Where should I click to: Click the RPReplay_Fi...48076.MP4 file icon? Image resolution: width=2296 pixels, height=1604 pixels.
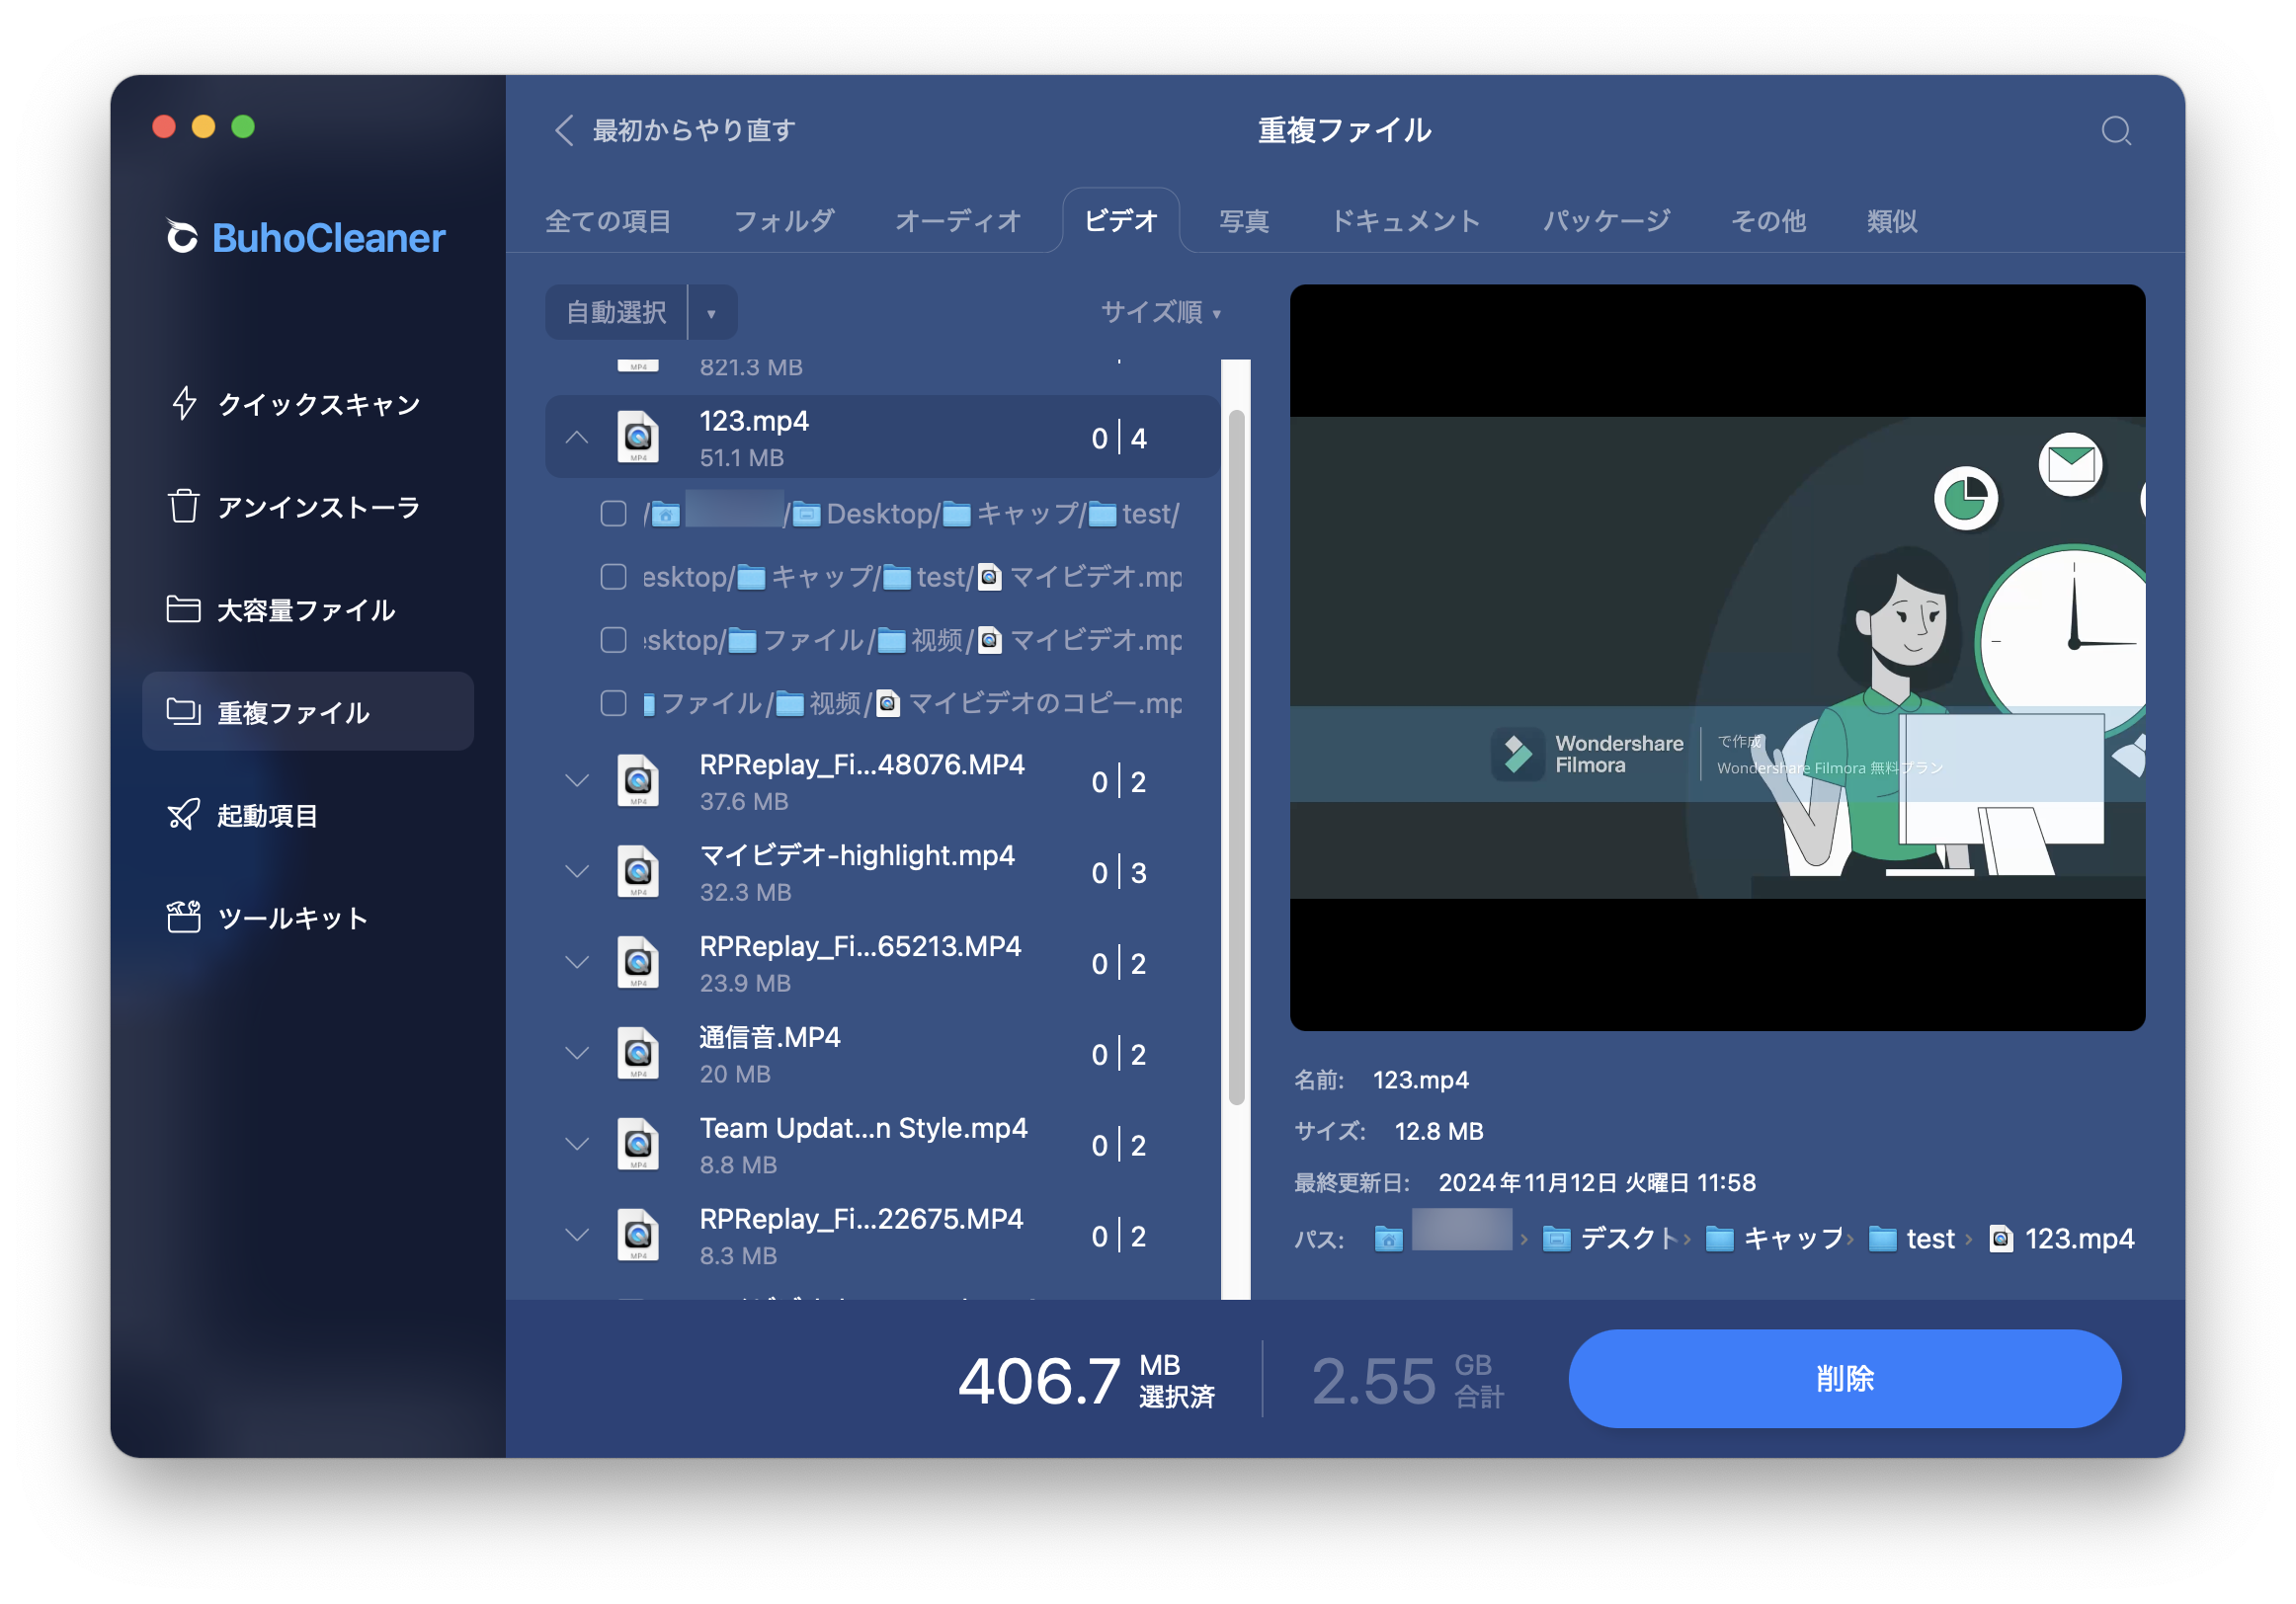click(x=638, y=781)
